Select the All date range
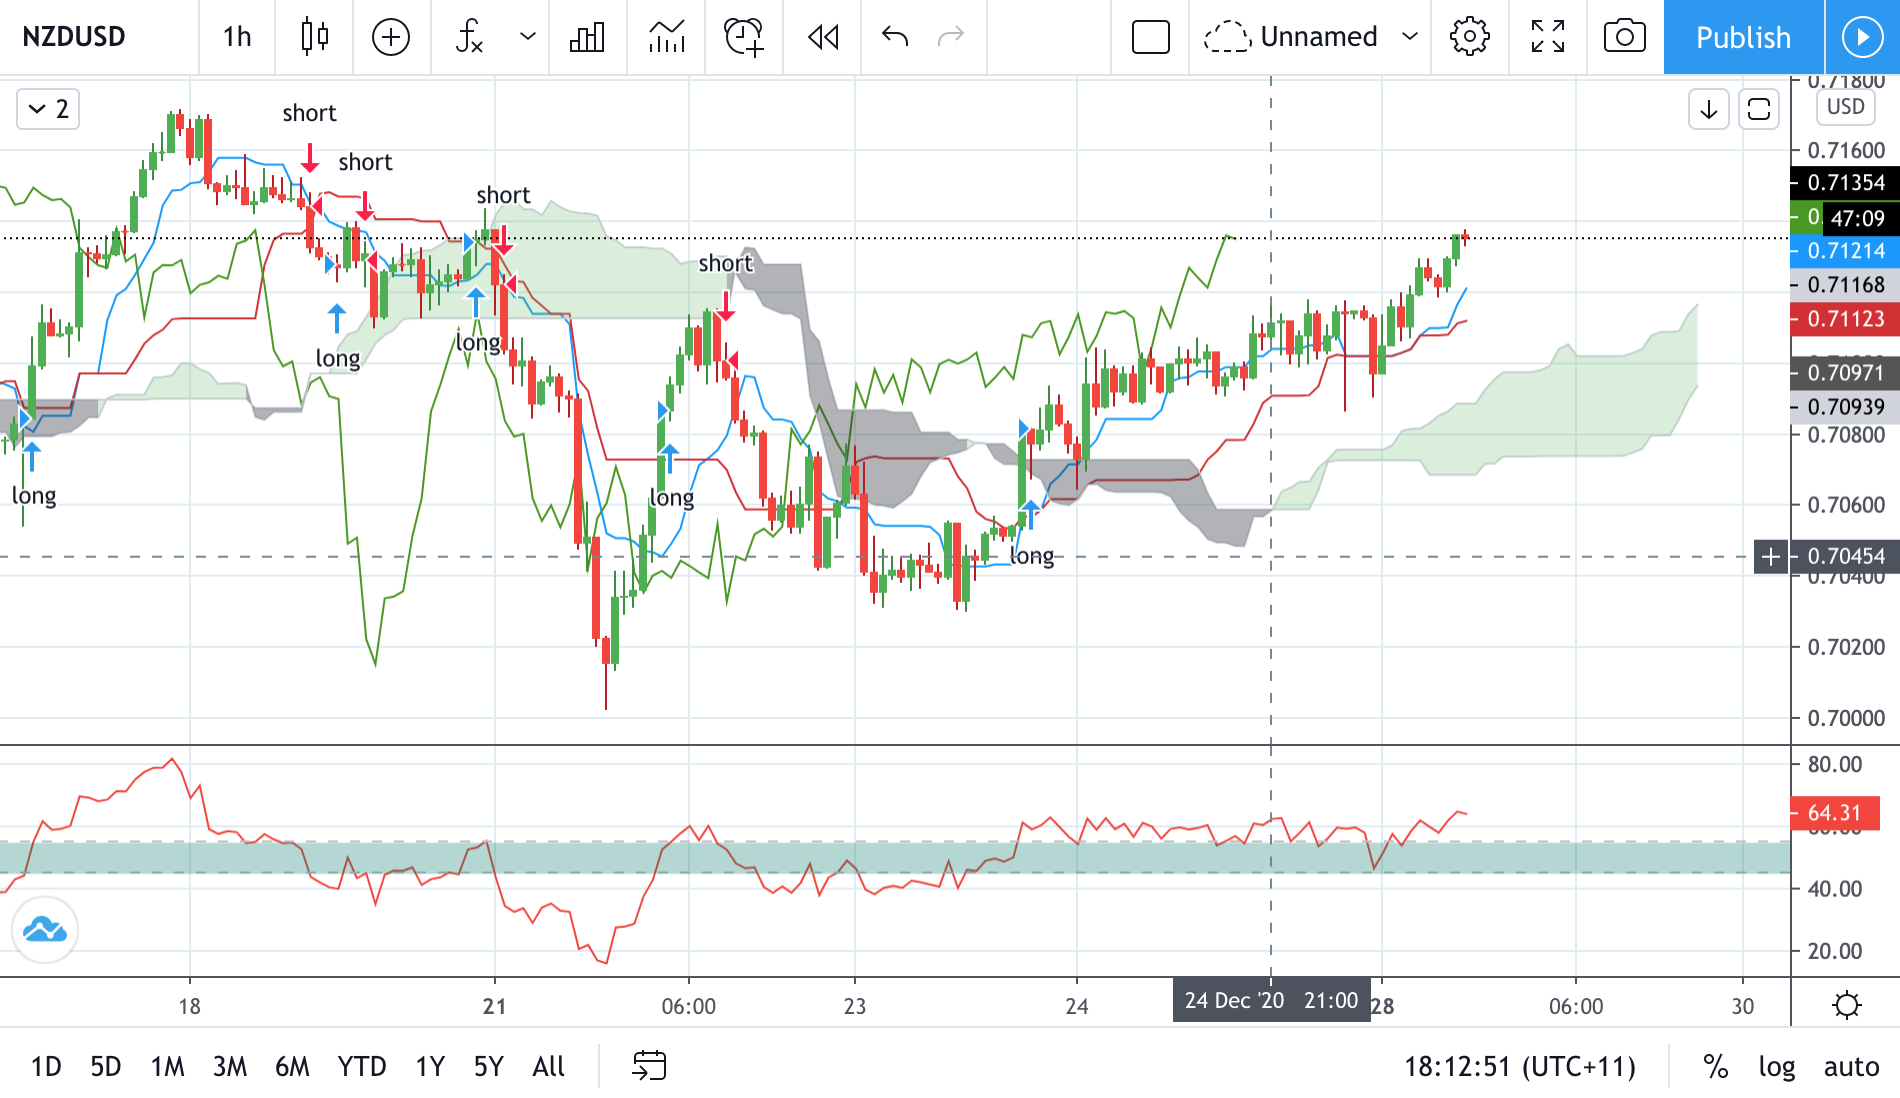This screenshot has width=1900, height=1098. pos(549,1067)
